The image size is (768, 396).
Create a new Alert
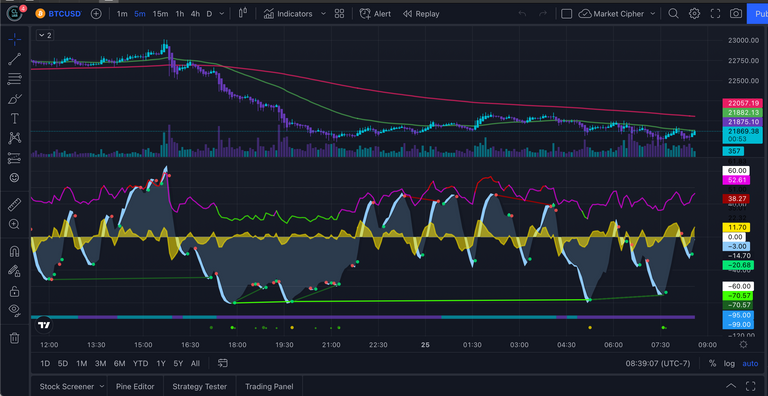(x=375, y=14)
